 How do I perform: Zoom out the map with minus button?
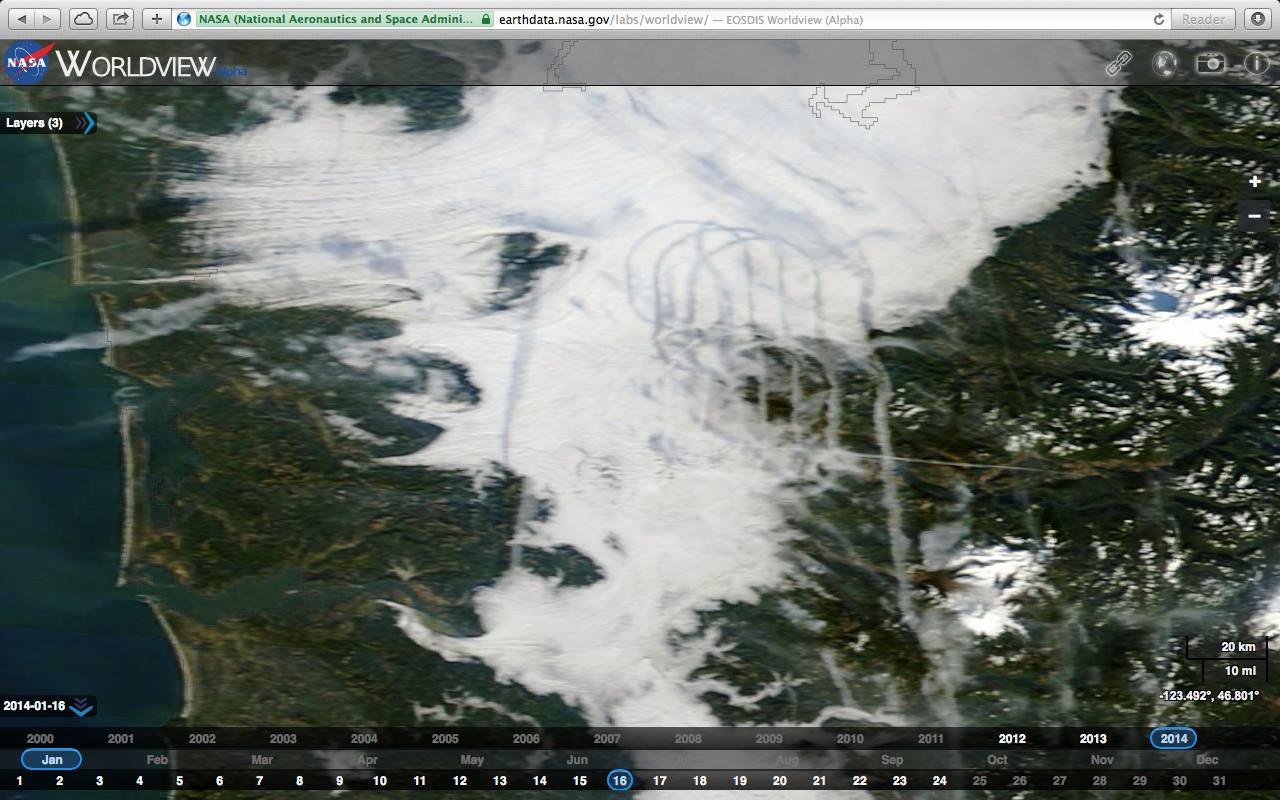click(1255, 216)
